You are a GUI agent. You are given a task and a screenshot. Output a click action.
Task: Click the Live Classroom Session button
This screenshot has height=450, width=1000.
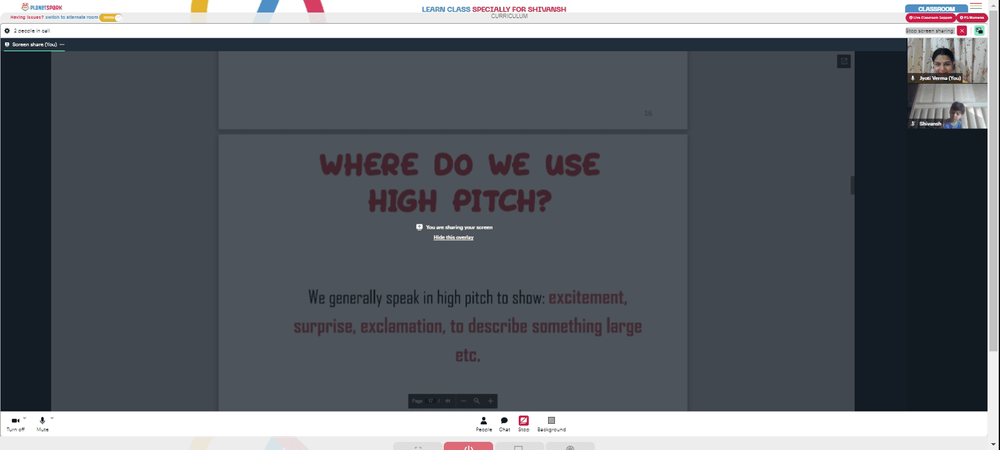coord(930,18)
